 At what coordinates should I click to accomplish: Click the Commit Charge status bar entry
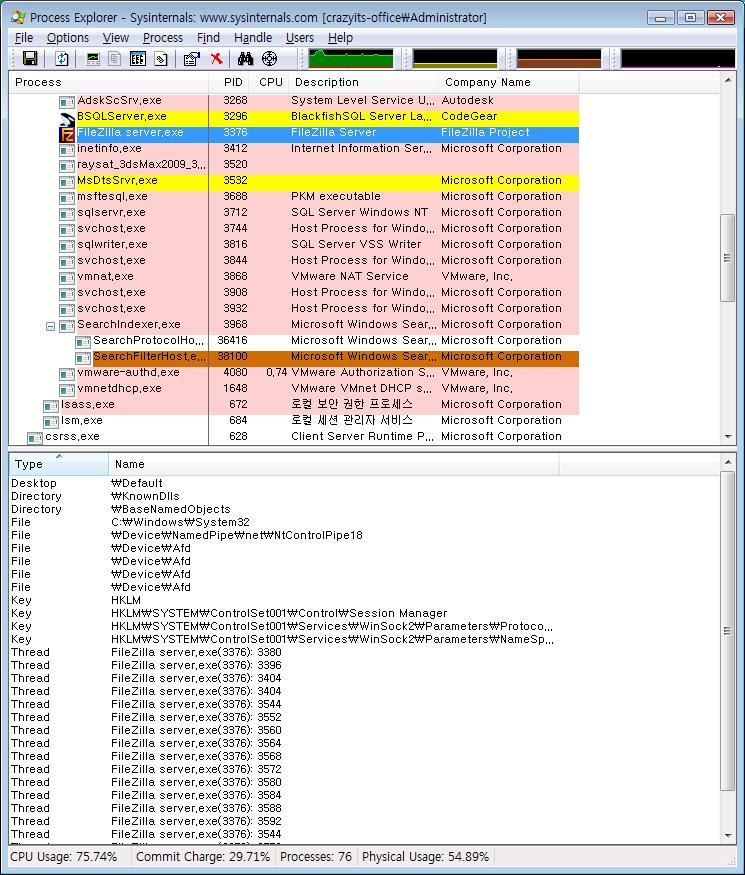click(203, 857)
